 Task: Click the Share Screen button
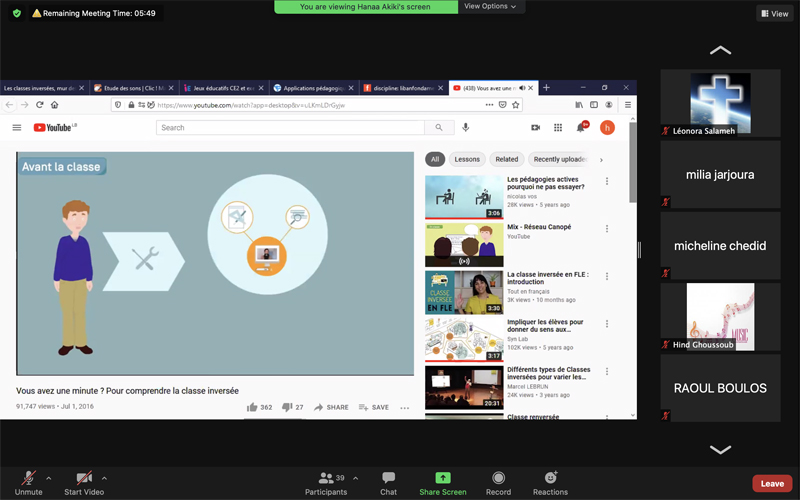click(443, 483)
